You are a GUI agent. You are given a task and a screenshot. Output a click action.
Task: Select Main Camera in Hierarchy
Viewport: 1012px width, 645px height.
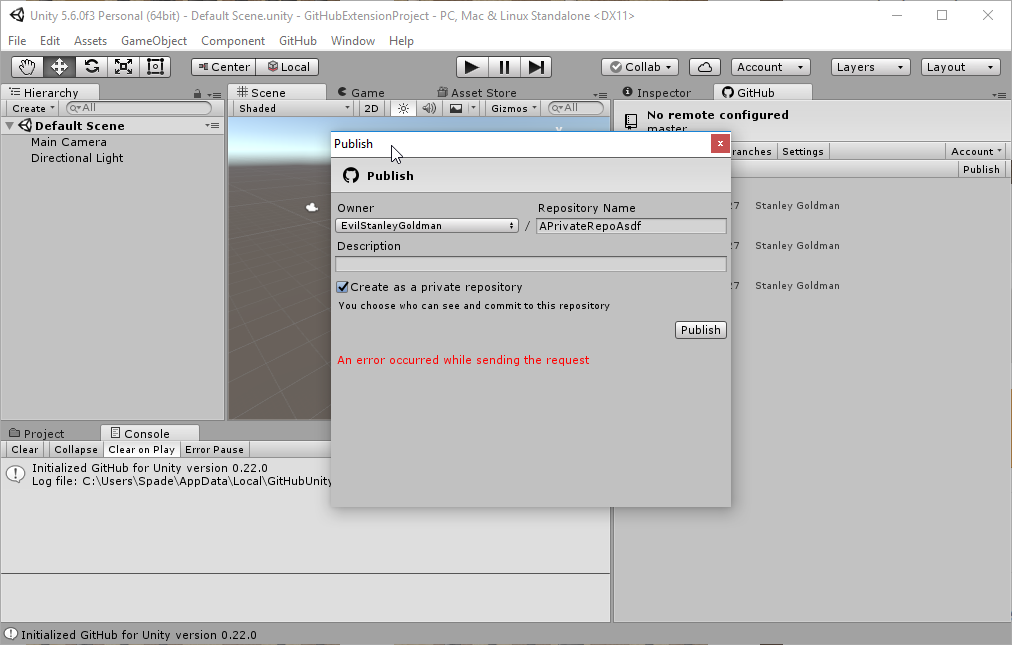[x=68, y=142]
